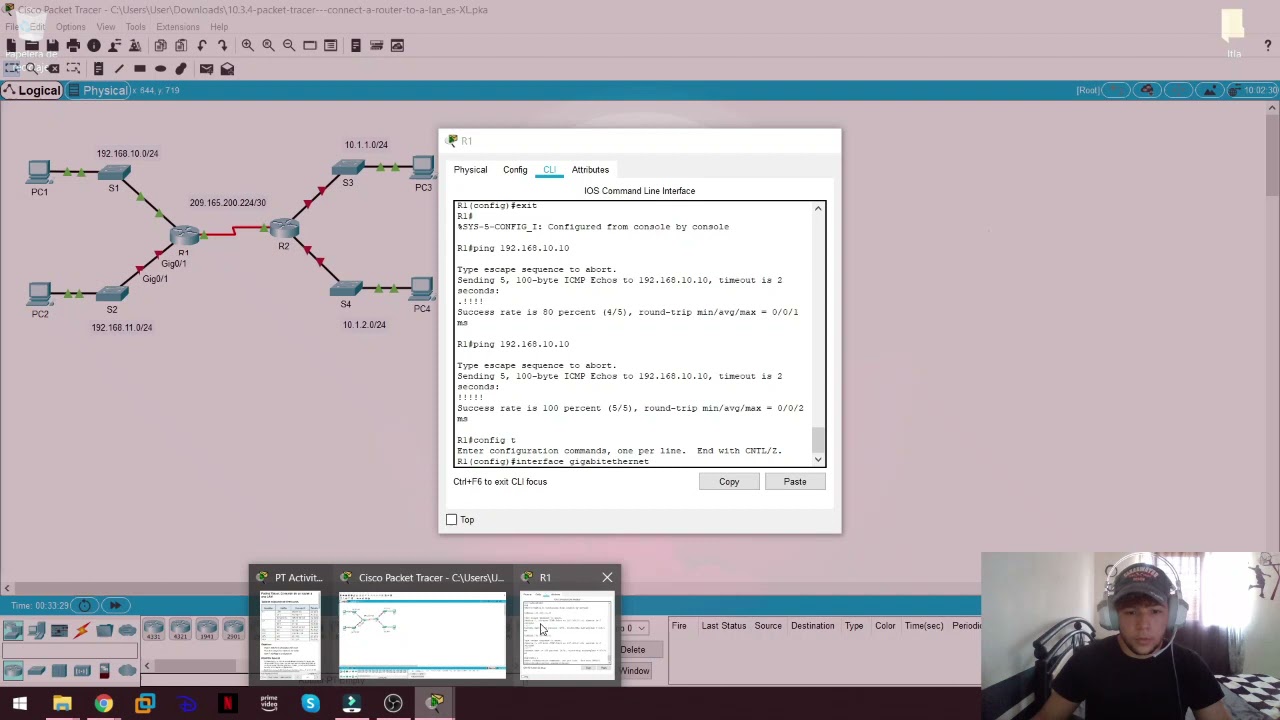Screen dimensions: 1280x720
Task: Click switch S3 in the topology
Action: [x=347, y=168]
